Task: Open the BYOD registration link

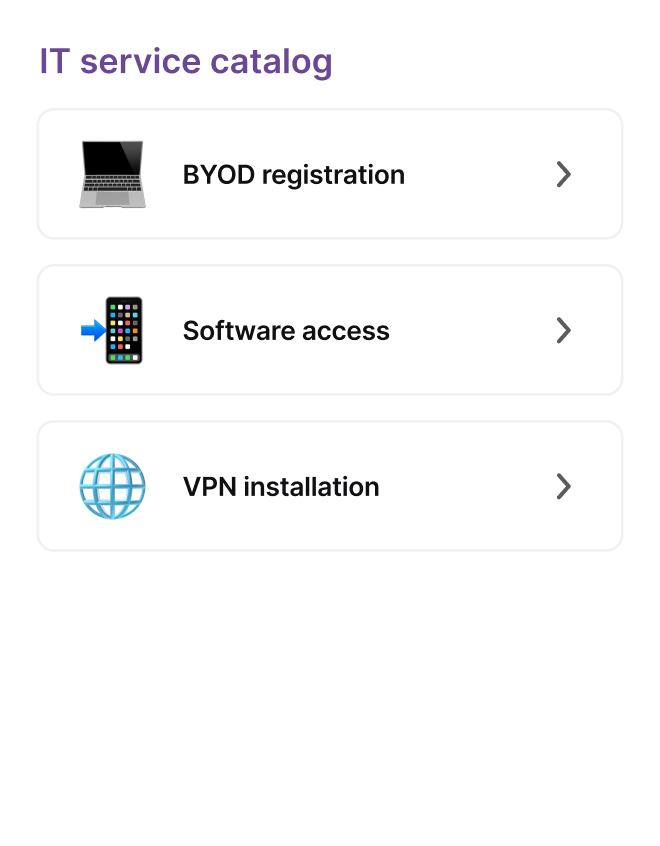Action: pyautogui.click(x=294, y=174)
